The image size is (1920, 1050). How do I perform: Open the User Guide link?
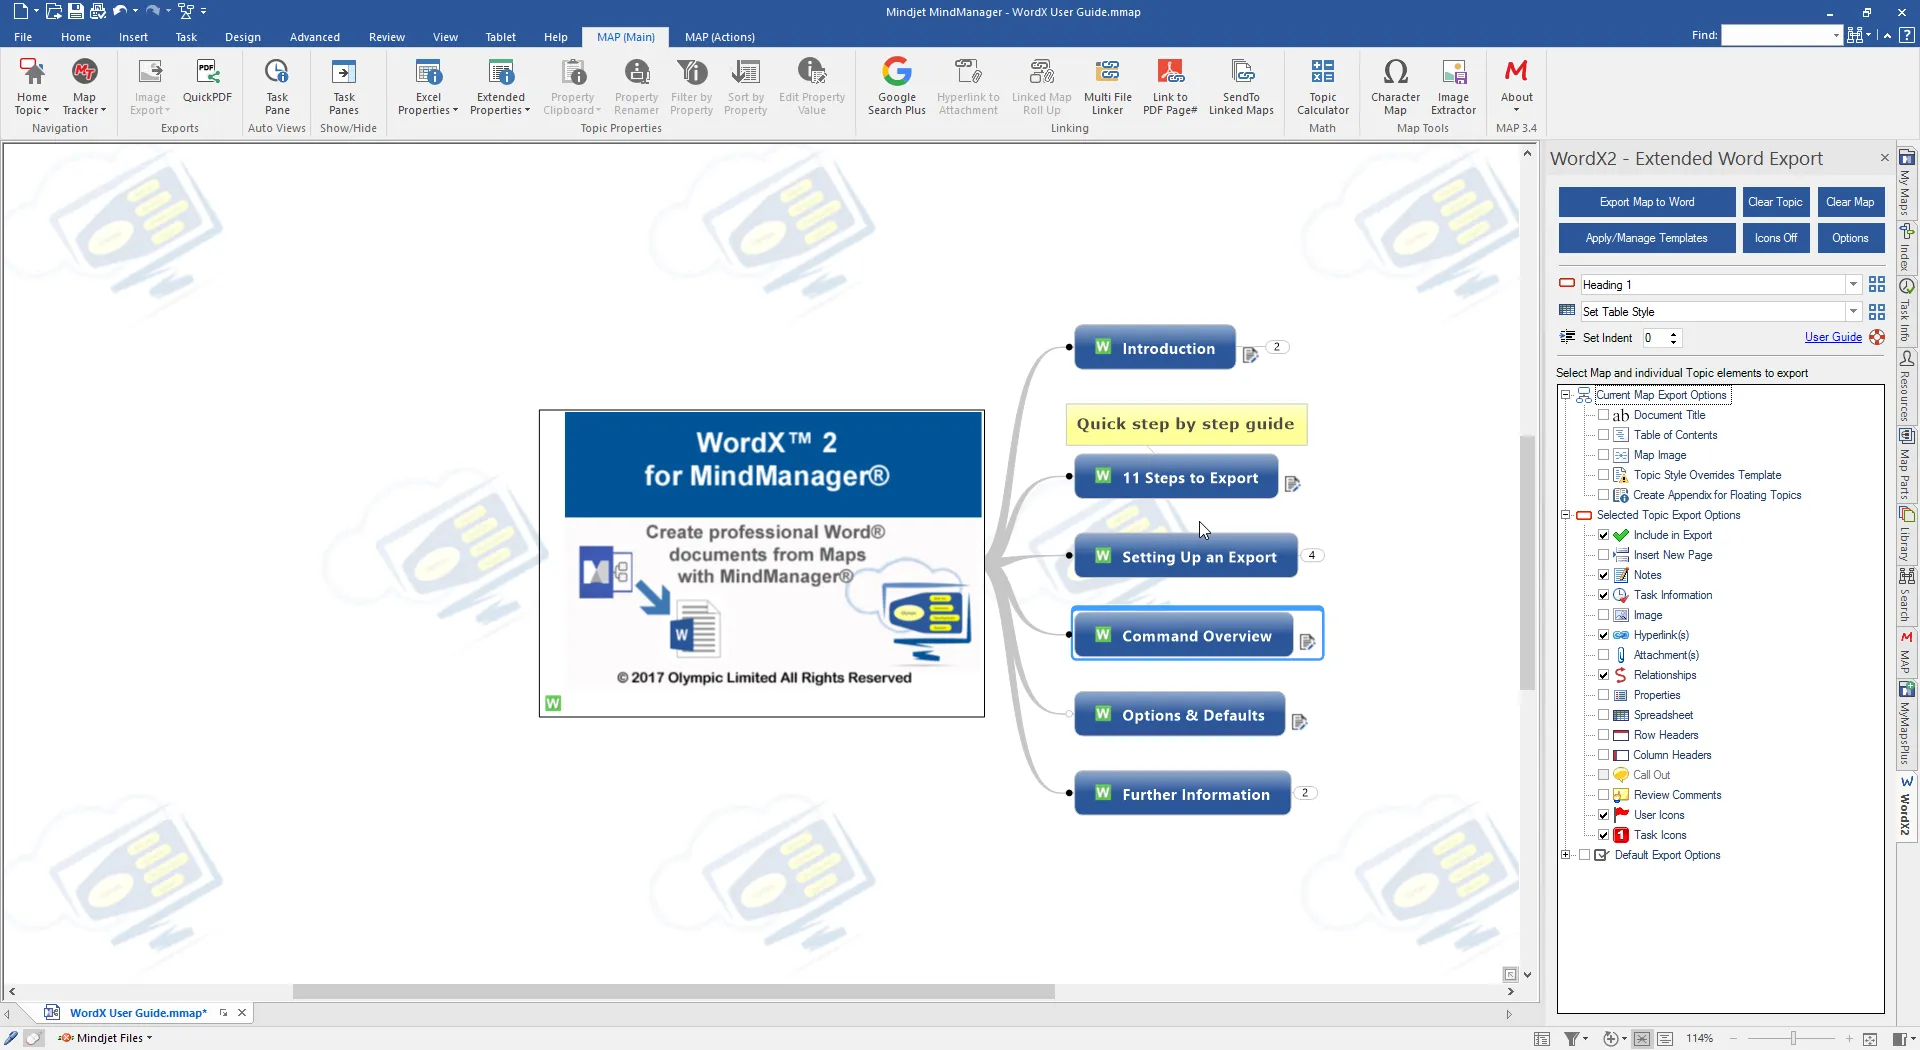click(1832, 337)
